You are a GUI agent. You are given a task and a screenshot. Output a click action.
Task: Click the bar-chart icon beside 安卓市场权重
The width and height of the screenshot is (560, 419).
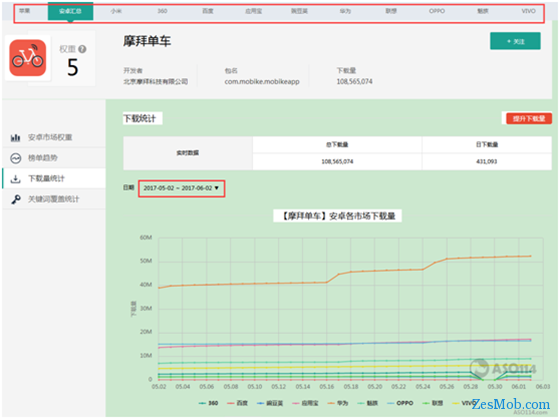click(x=15, y=137)
